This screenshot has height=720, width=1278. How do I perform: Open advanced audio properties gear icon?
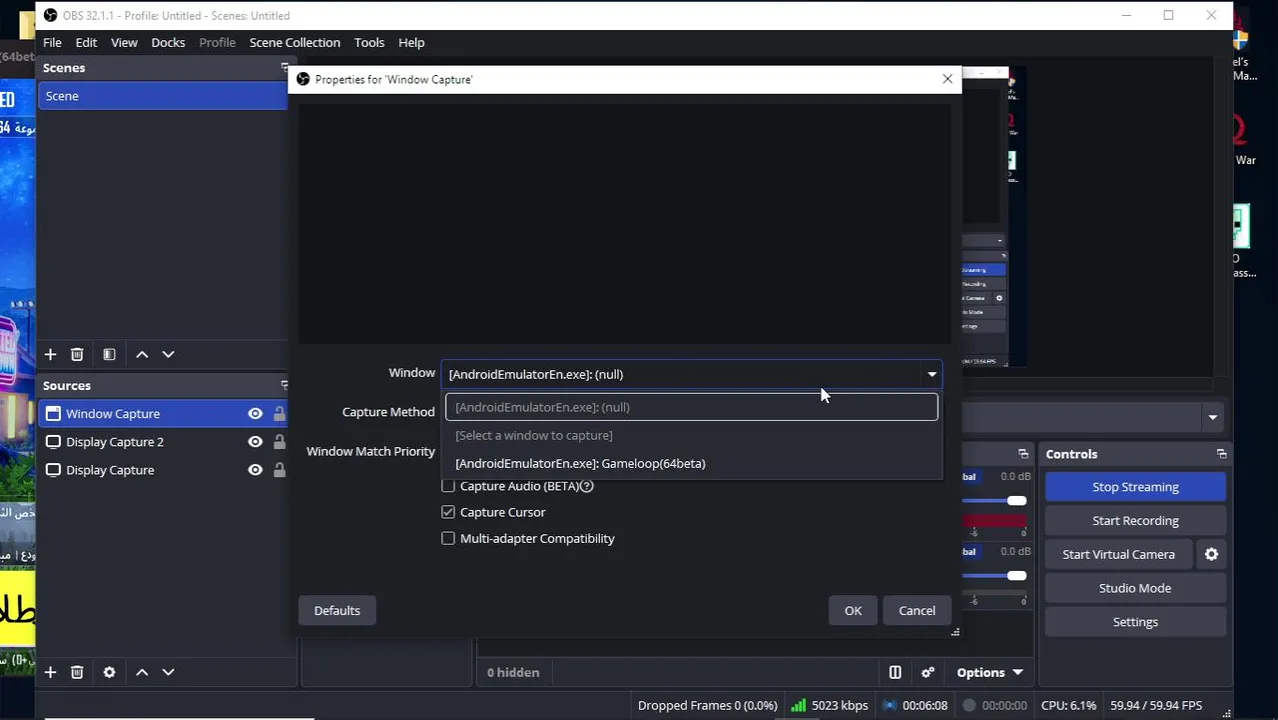click(927, 672)
